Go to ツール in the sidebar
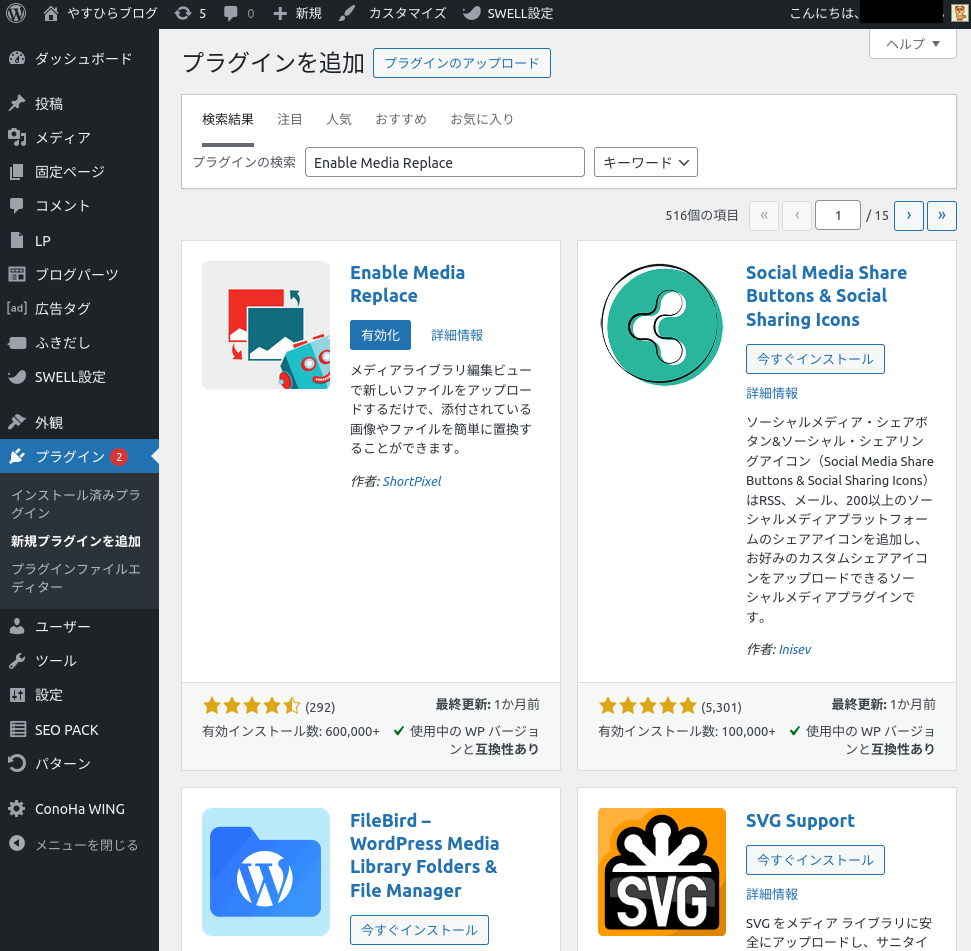The width and height of the screenshot is (971, 951). [x=55, y=661]
